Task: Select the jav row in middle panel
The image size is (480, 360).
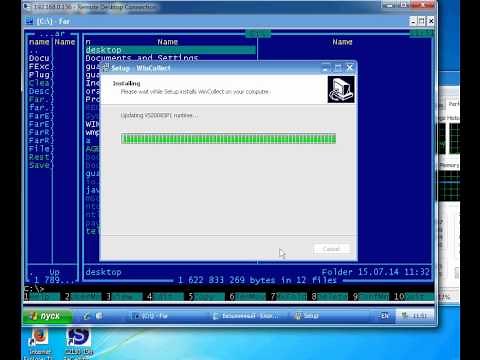Action: (x=92, y=190)
